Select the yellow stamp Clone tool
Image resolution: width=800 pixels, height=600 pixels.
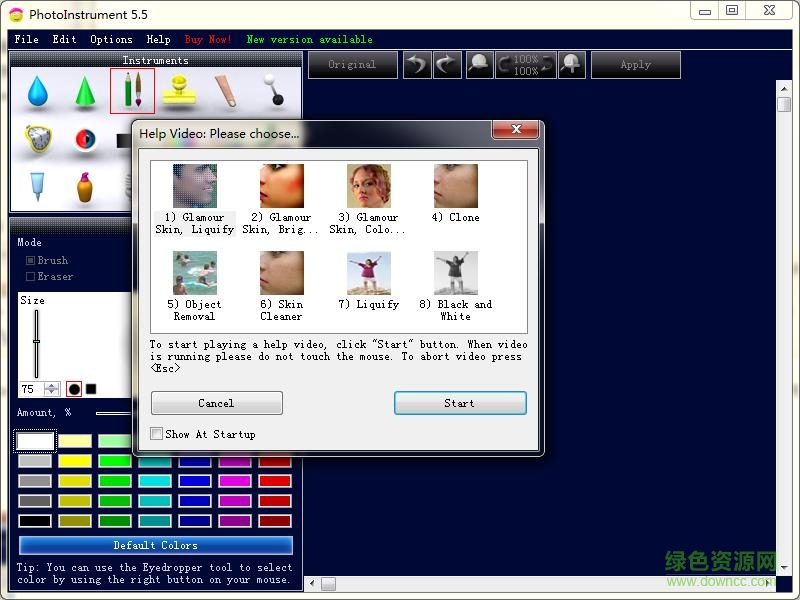pyautogui.click(x=179, y=91)
